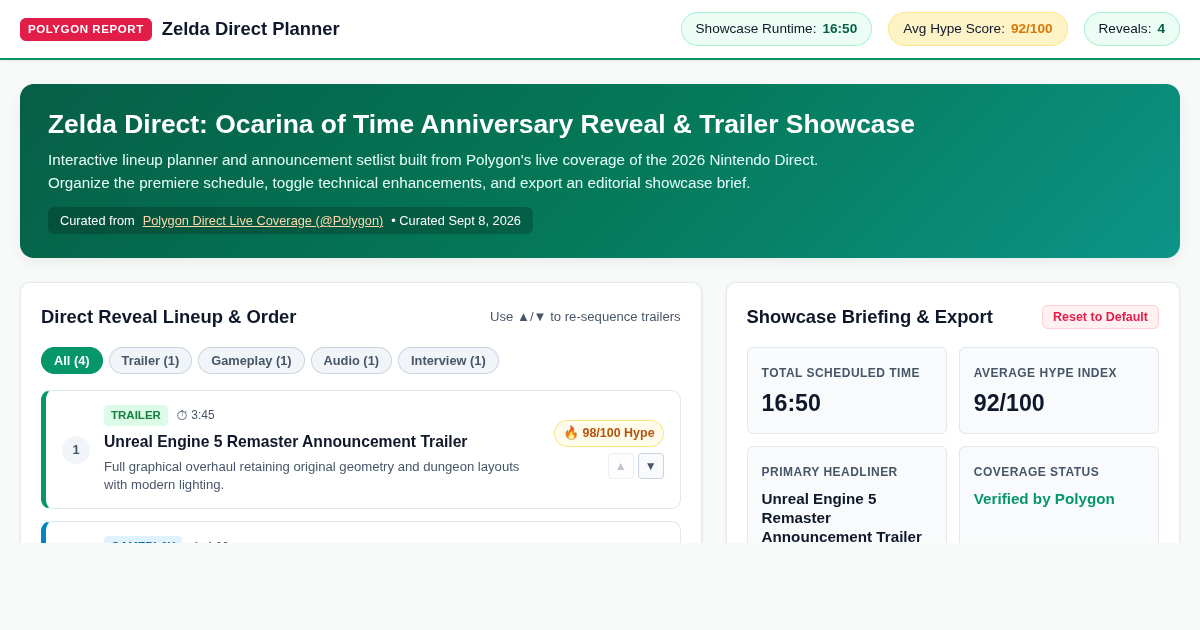Image resolution: width=1200 pixels, height=630 pixels.
Task: Filter the lineup by Audio (1)
Action: 351,360
